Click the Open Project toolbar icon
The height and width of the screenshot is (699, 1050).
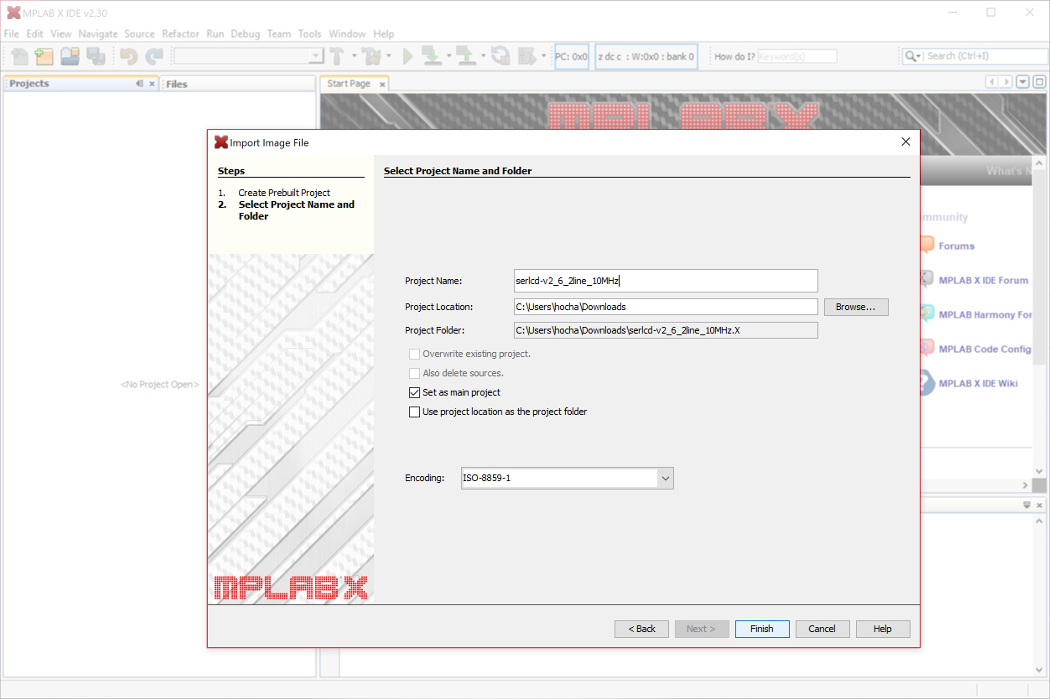click(70, 56)
